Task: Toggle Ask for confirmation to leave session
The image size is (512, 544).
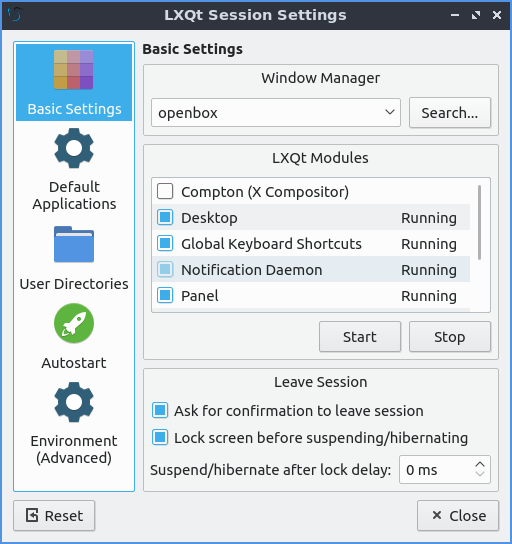Action: pyautogui.click(x=160, y=410)
